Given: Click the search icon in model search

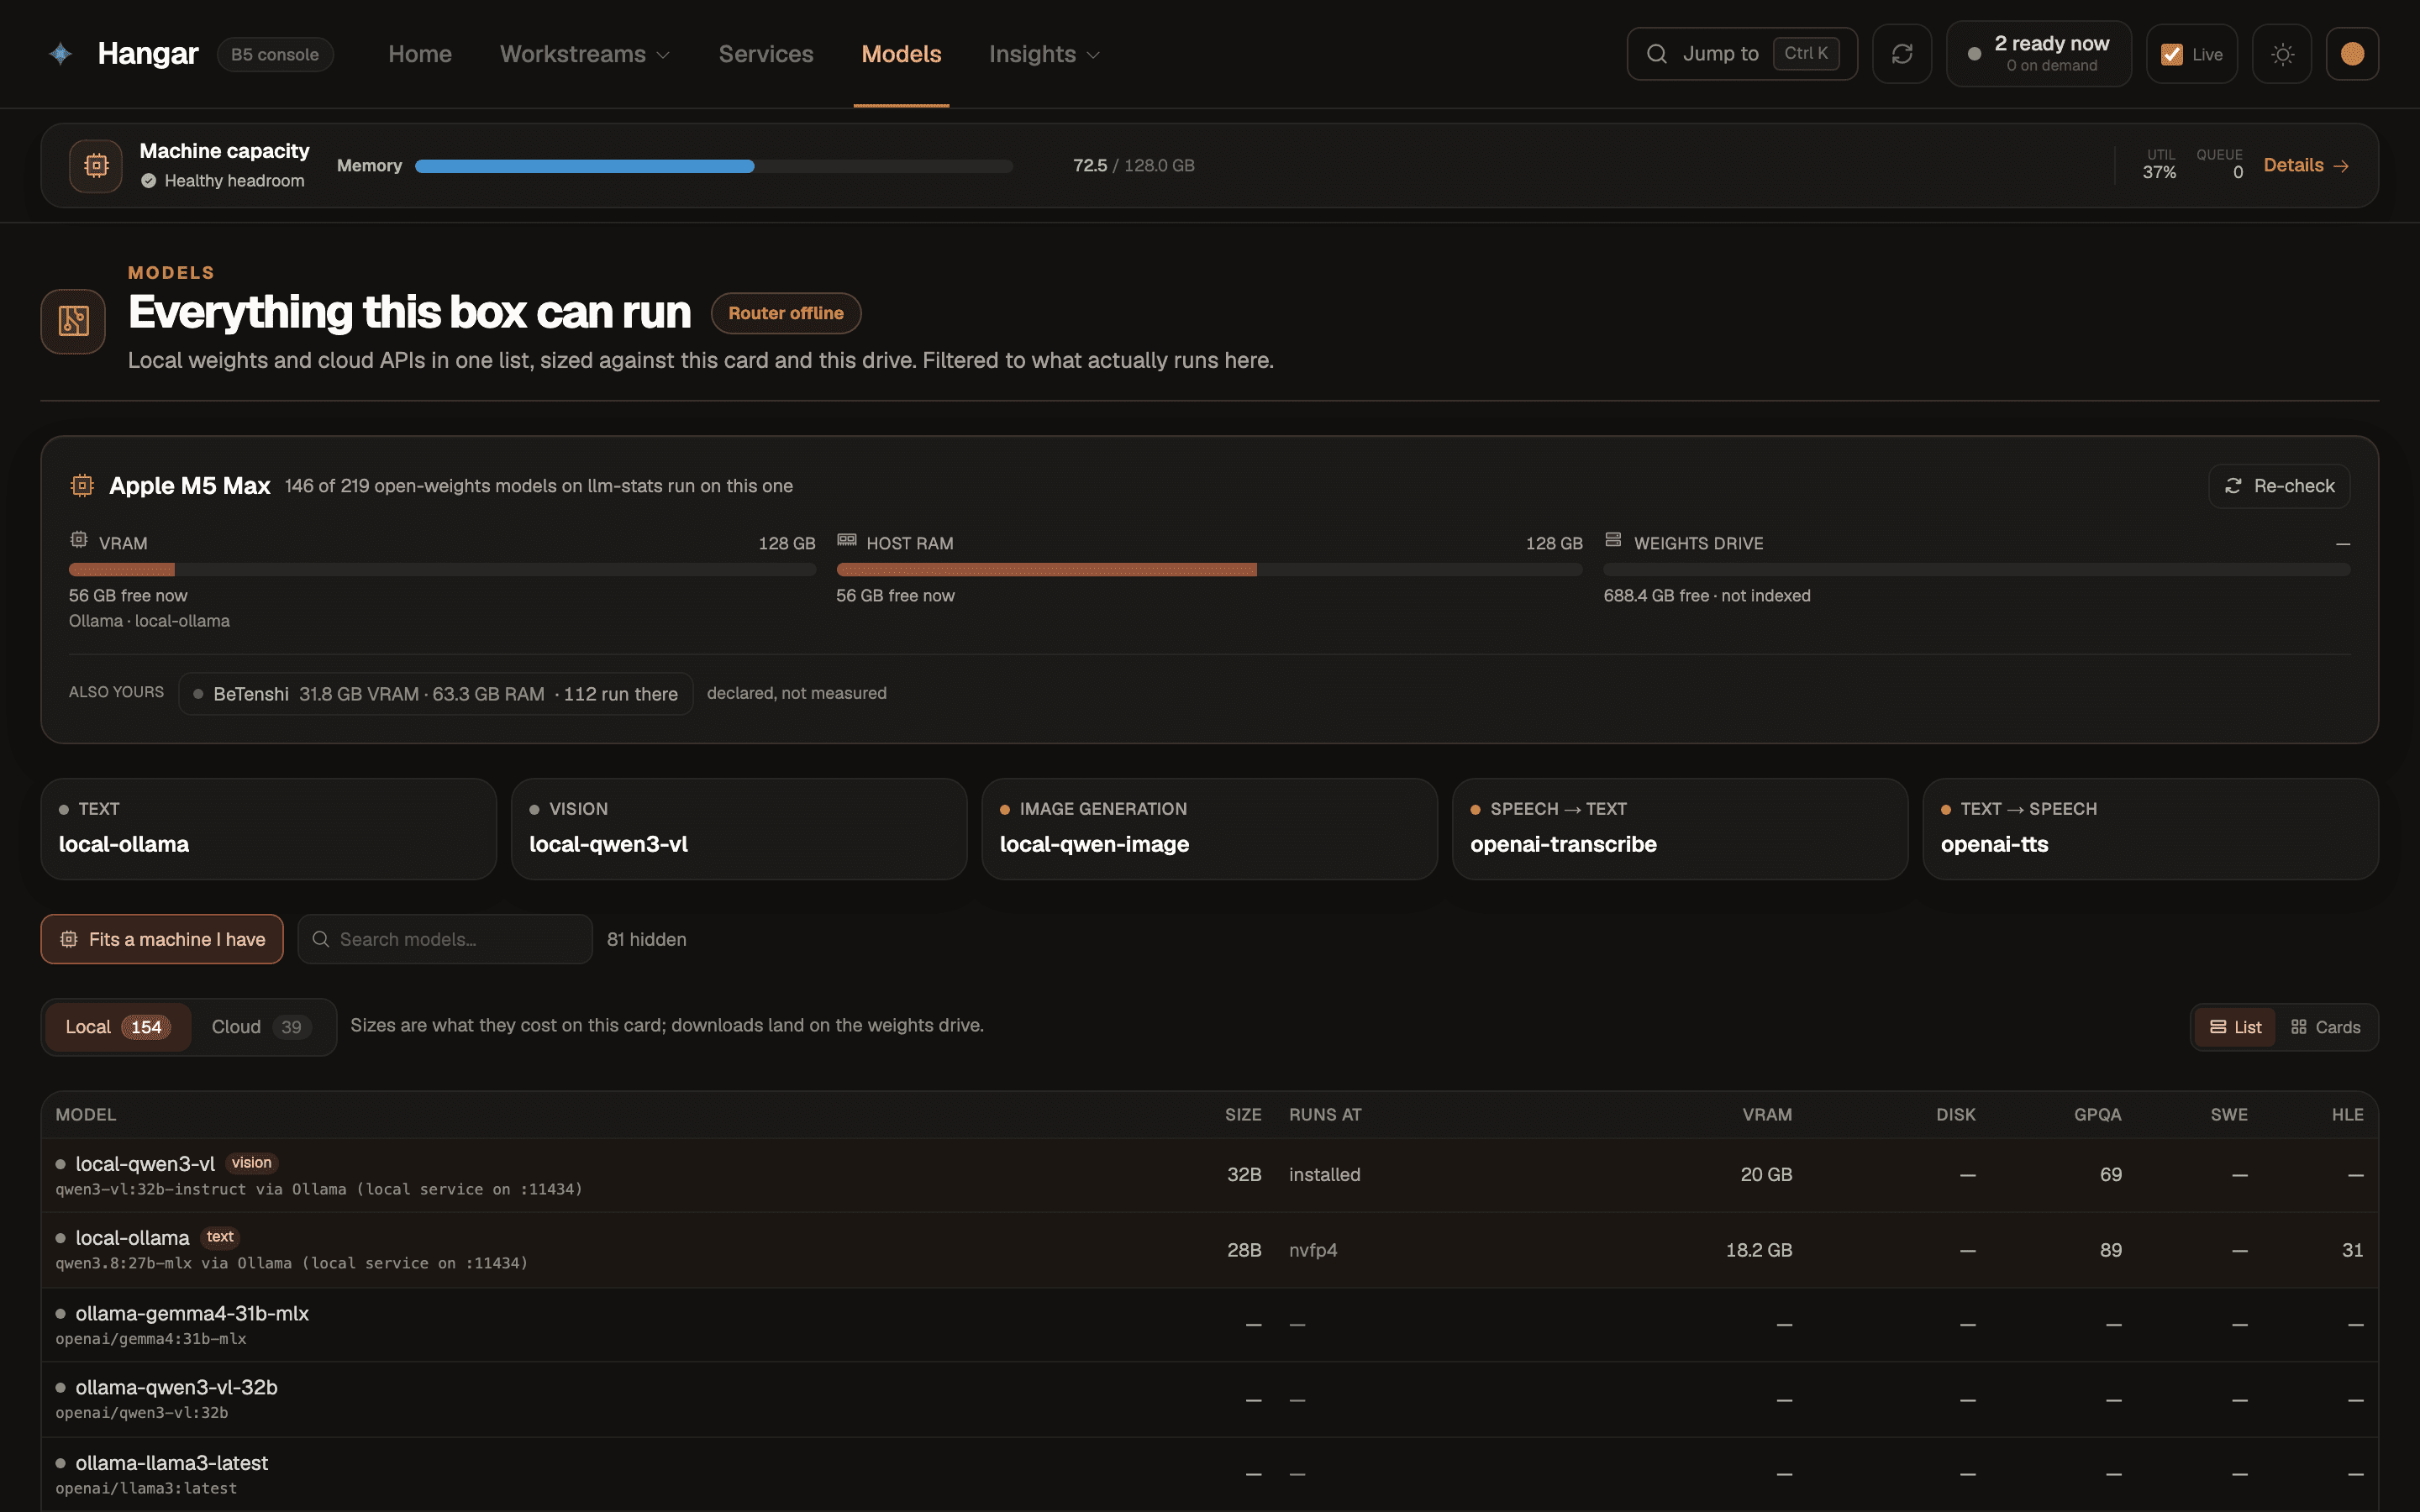Looking at the screenshot, I should coord(321,939).
